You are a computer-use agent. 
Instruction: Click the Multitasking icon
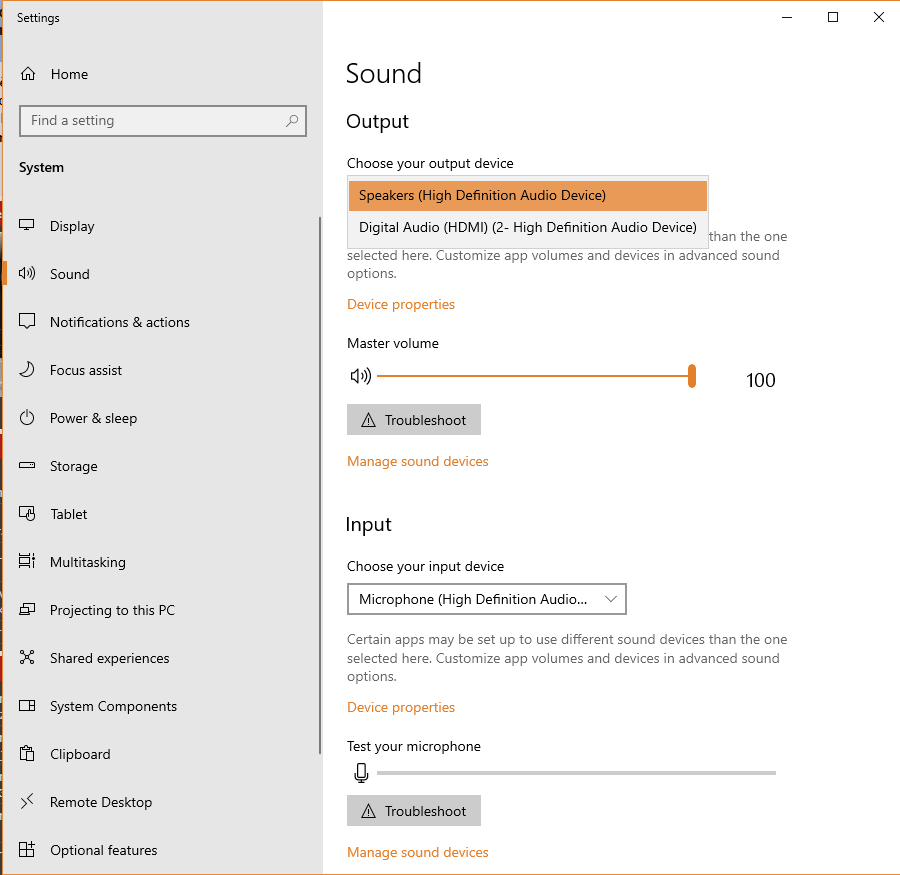tap(28, 562)
